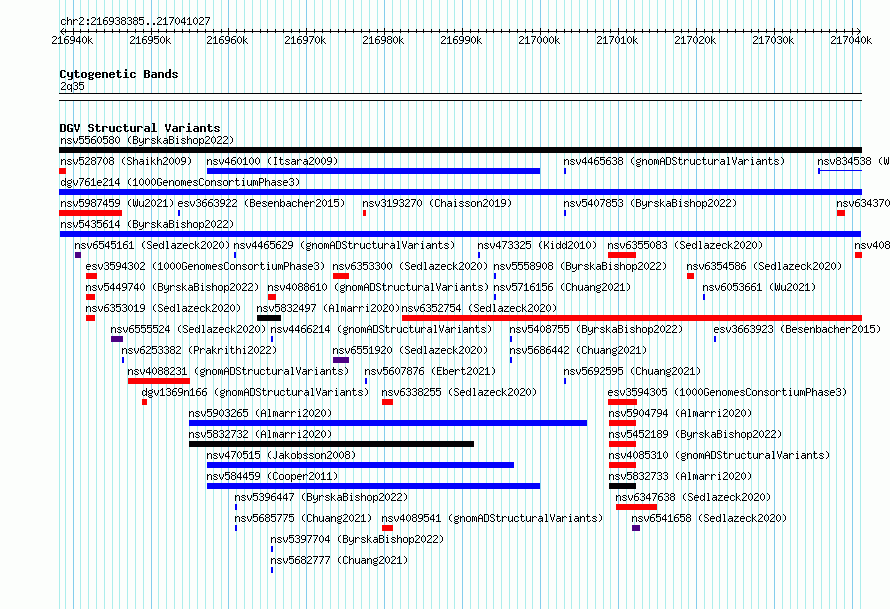Screen dimensions: 890x609
Task: Click nsv4085310 gnomADStructuralVariants label
Action: coord(719,455)
